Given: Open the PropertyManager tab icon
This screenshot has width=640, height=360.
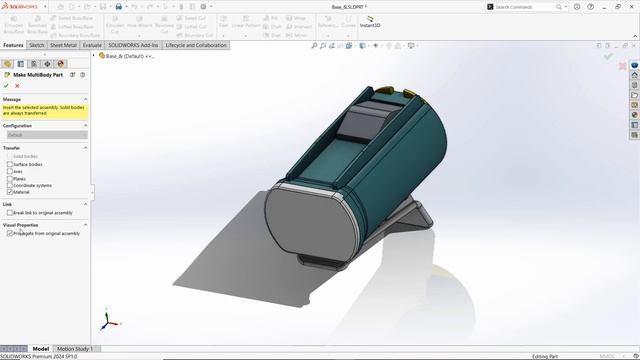Looking at the screenshot, I should coord(21,64).
